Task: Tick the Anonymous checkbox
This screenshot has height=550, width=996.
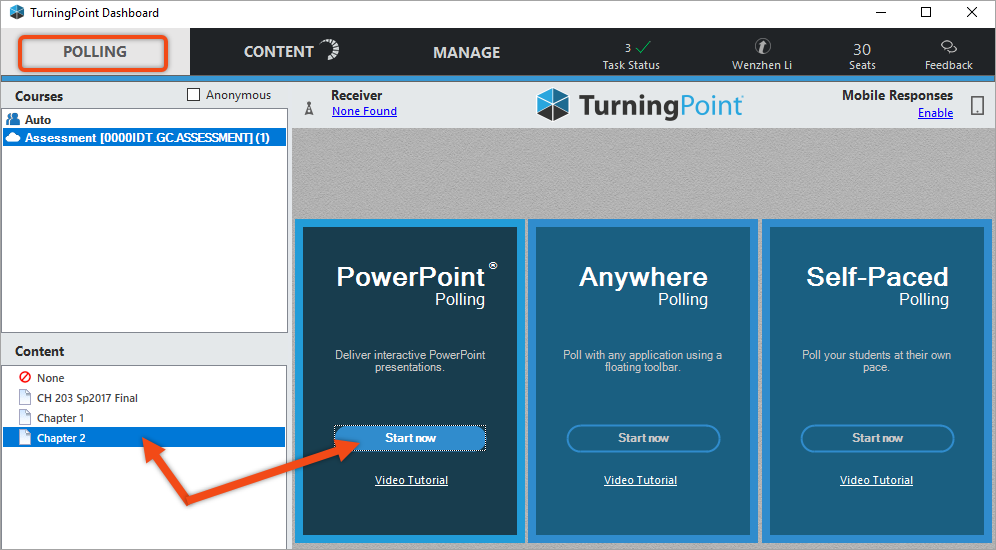Action: [x=194, y=95]
